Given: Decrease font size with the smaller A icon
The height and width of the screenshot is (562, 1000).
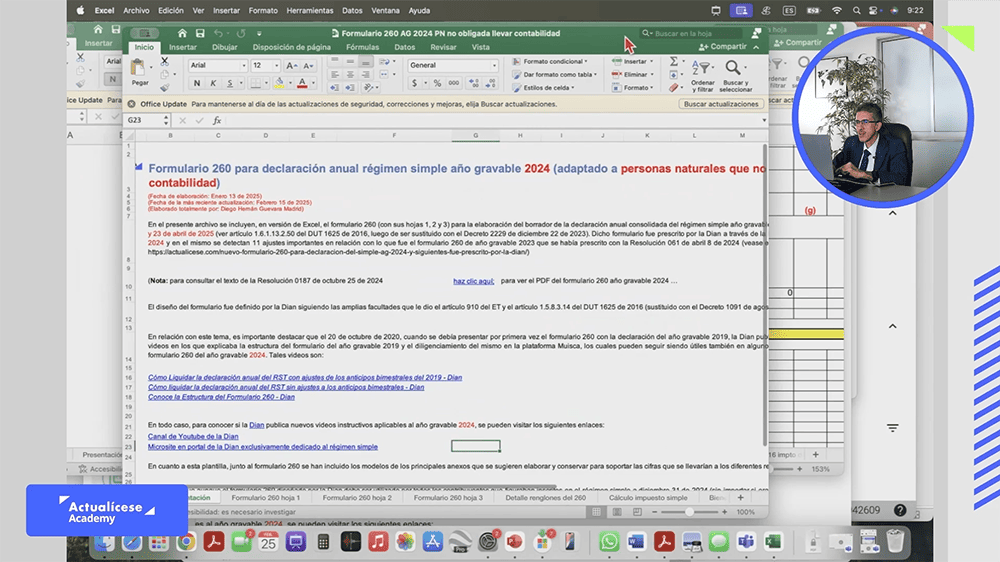Looking at the screenshot, I should [x=308, y=65].
